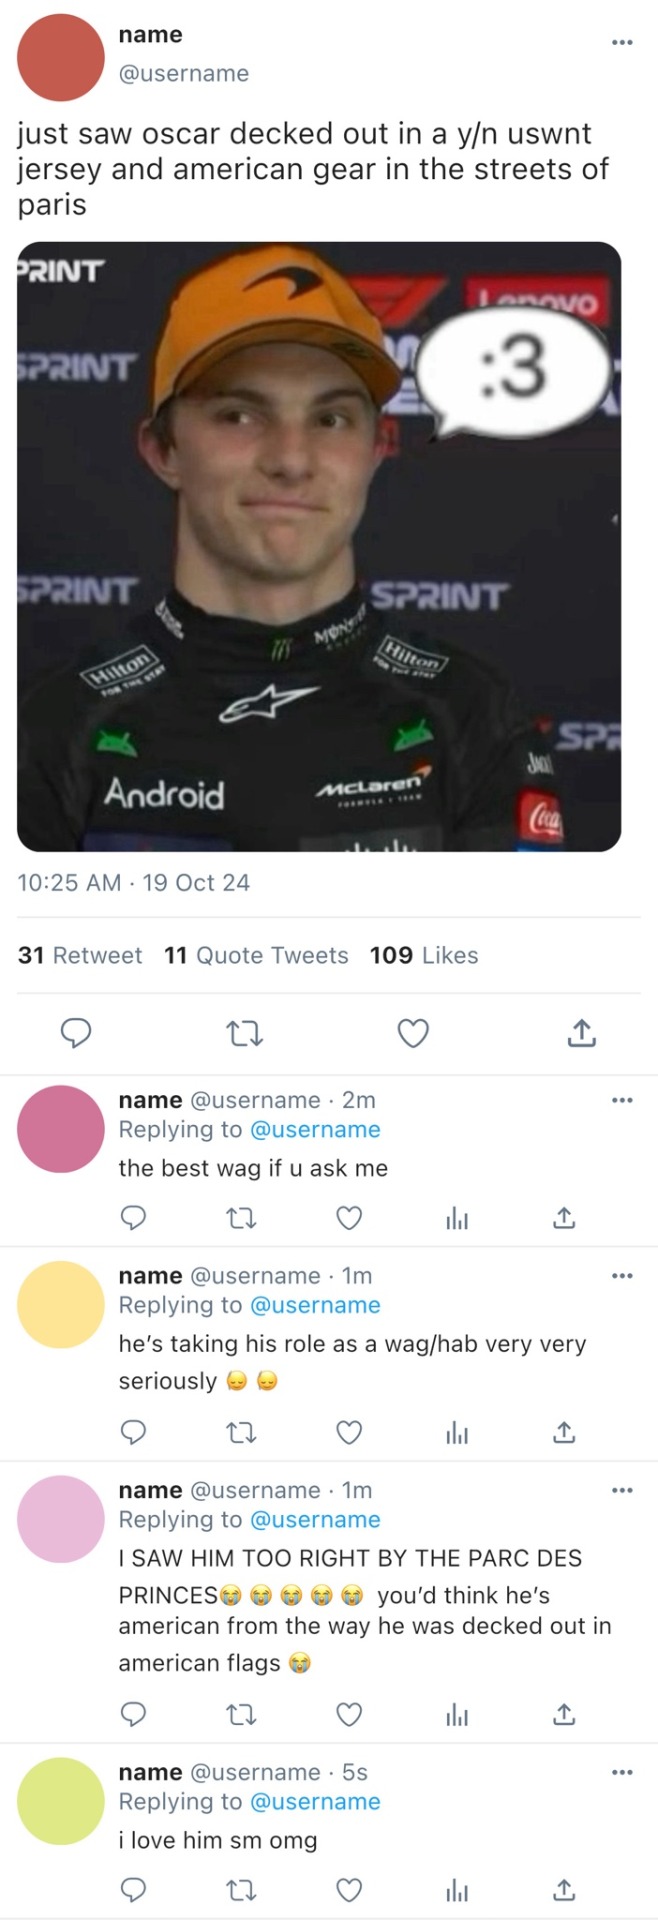View the 11 Quote Tweets
The width and height of the screenshot is (658, 1920).
pyautogui.click(x=256, y=955)
